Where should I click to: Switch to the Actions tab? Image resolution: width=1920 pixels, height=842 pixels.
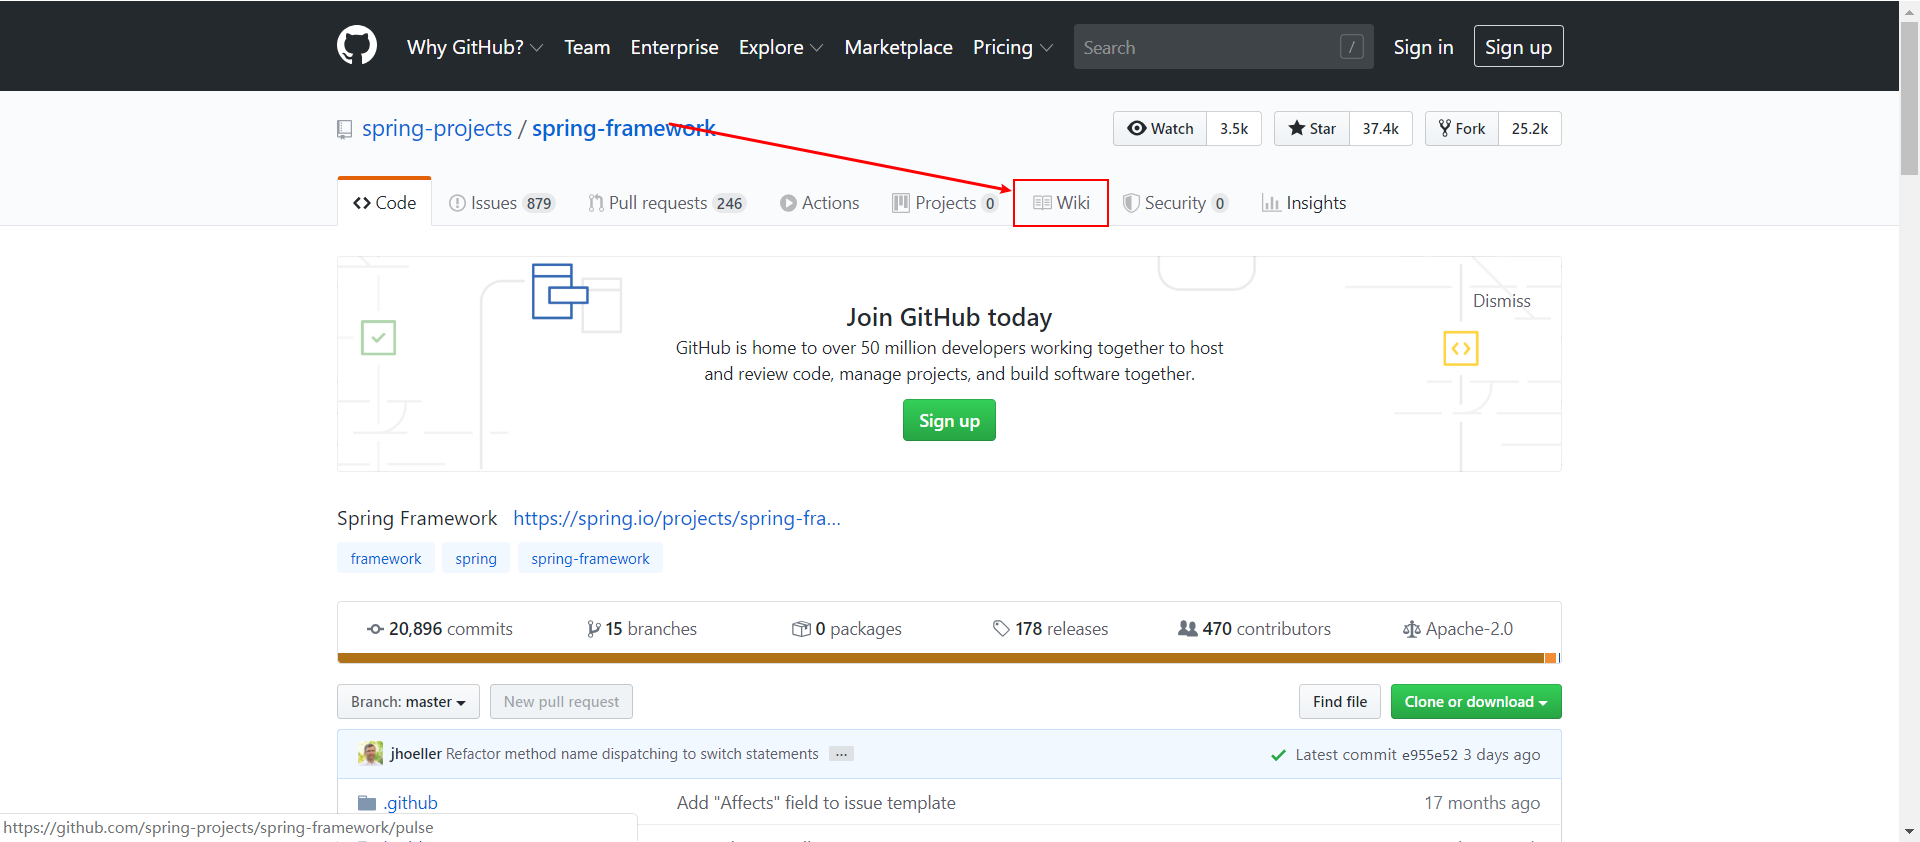819,203
